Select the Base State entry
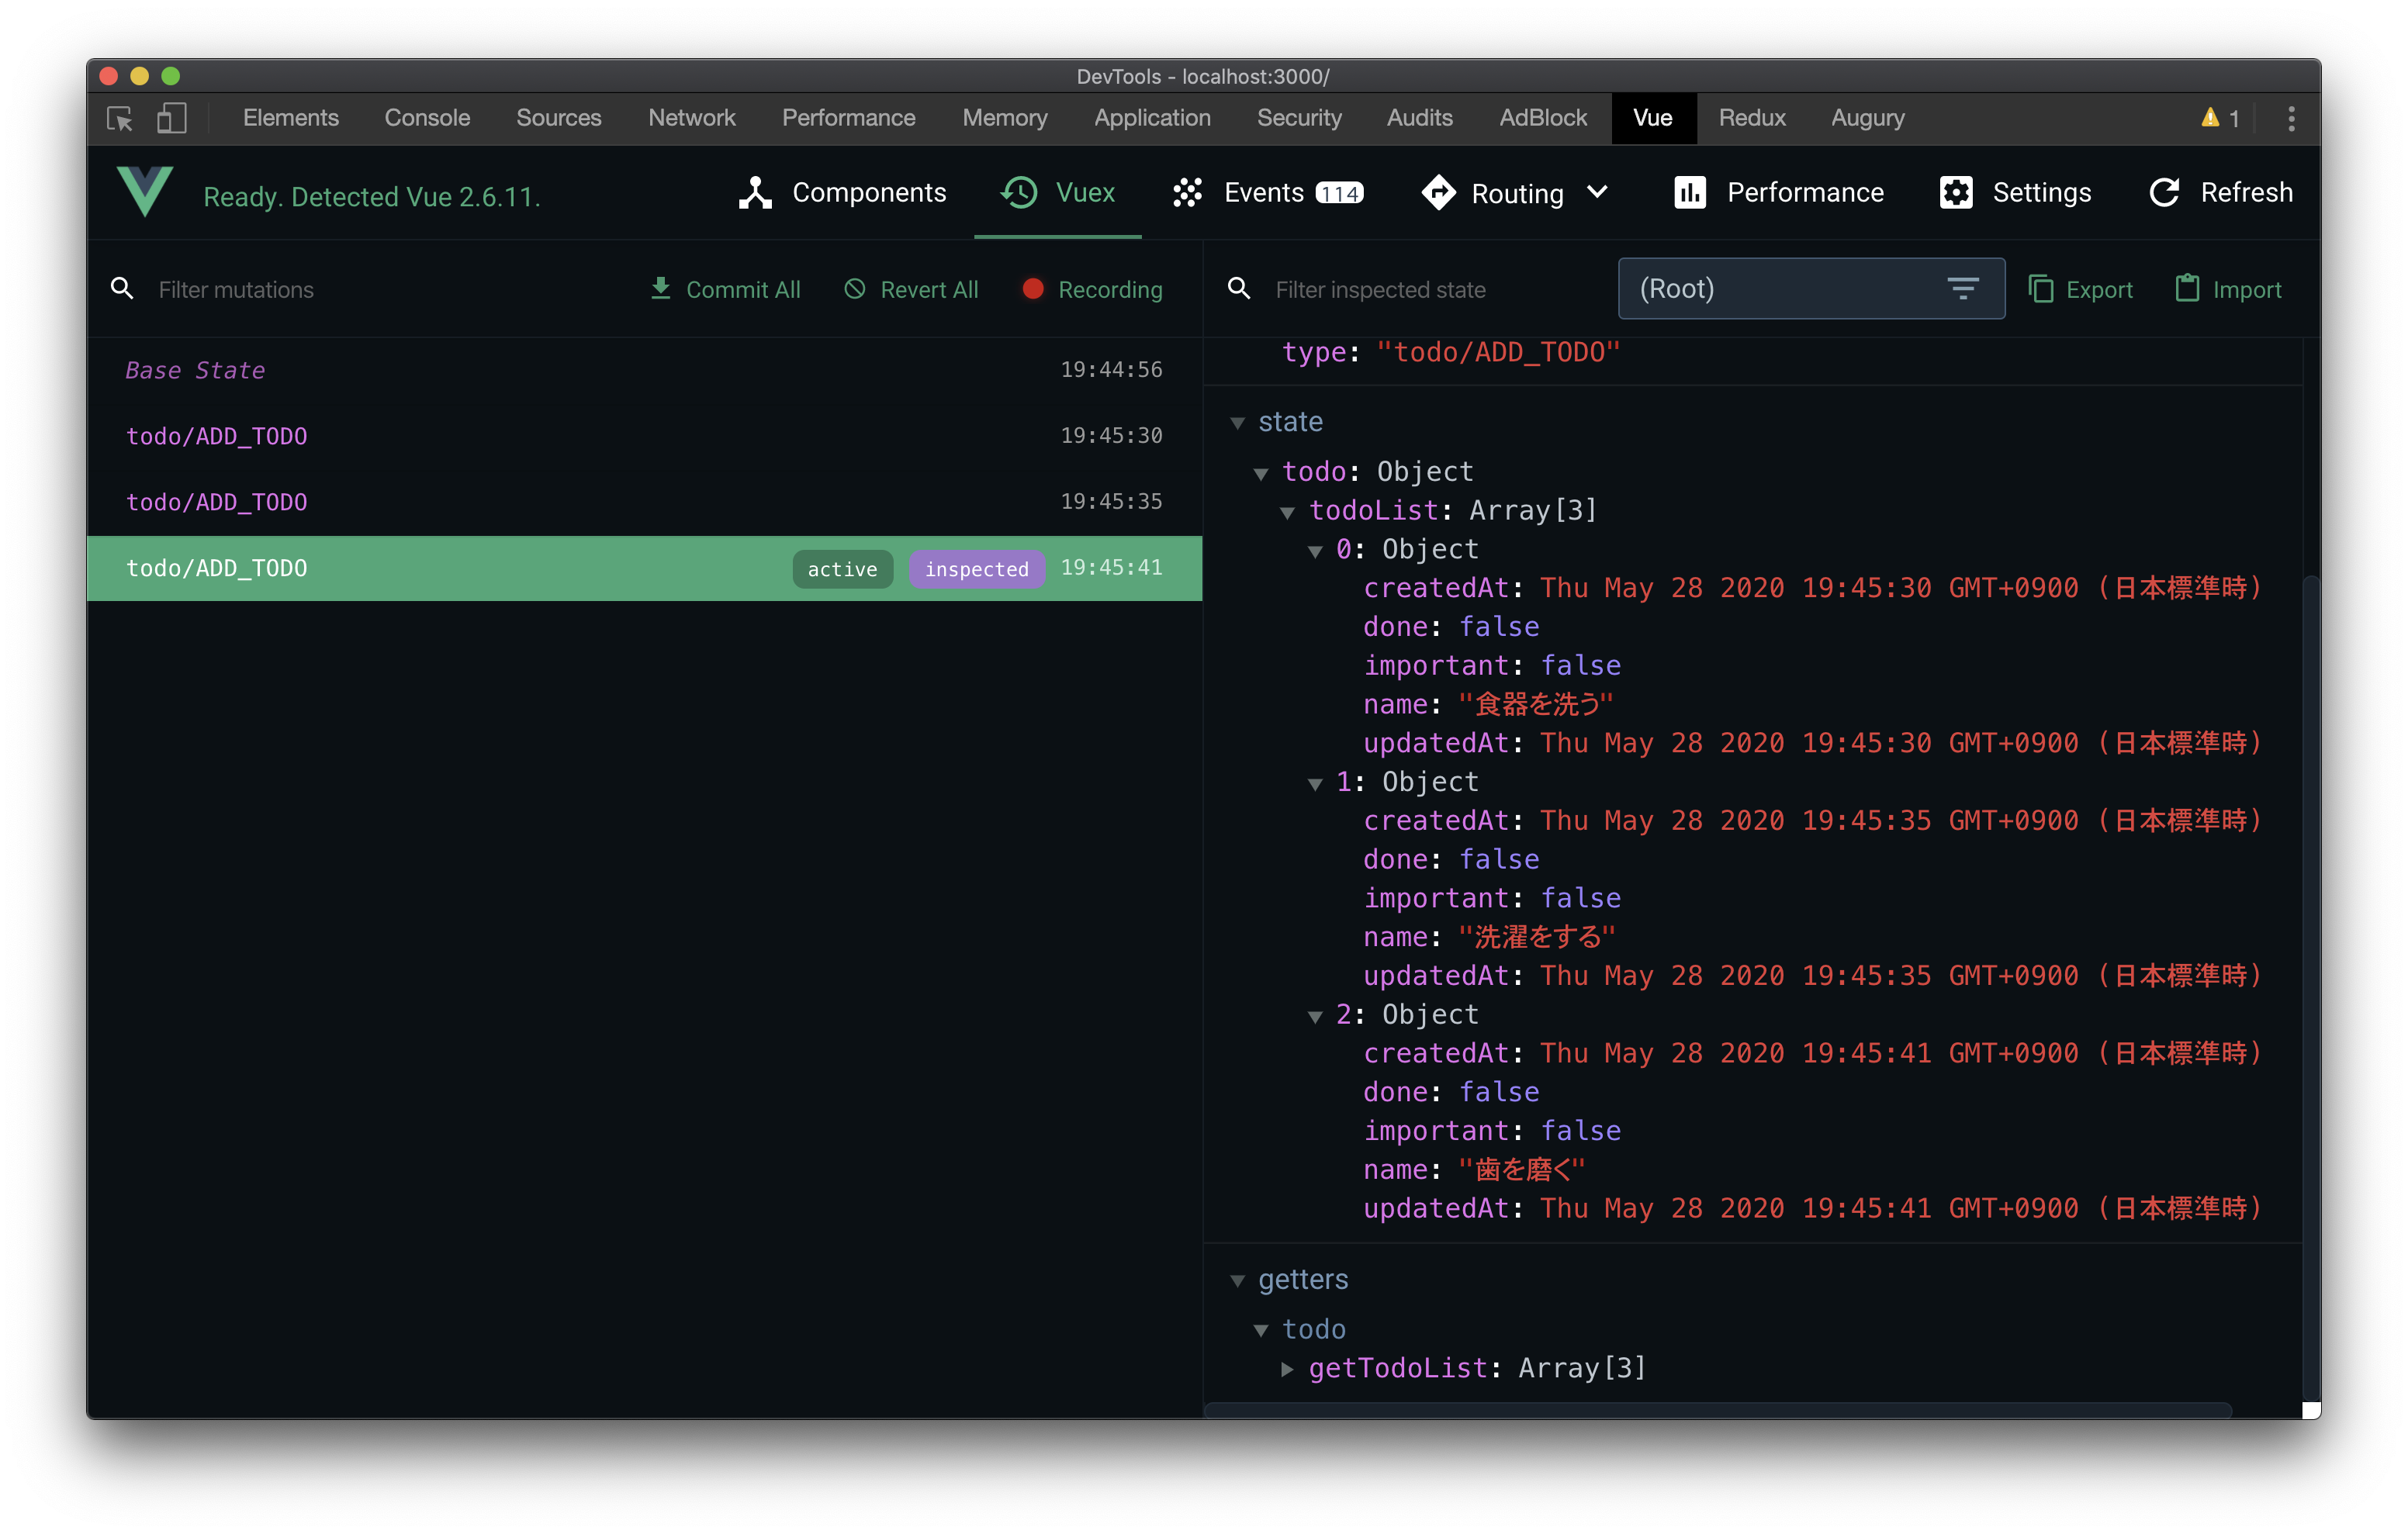The height and width of the screenshot is (1534, 2408). 644,370
